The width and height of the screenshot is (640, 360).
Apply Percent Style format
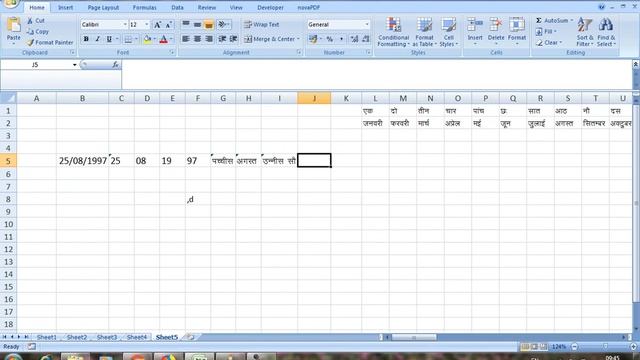(x=330, y=39)
